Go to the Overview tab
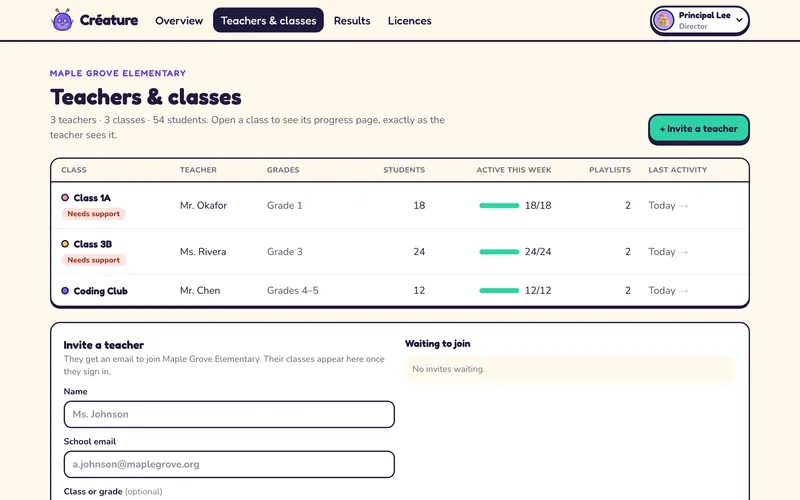 pyautogui.click(x=179, y=20)
